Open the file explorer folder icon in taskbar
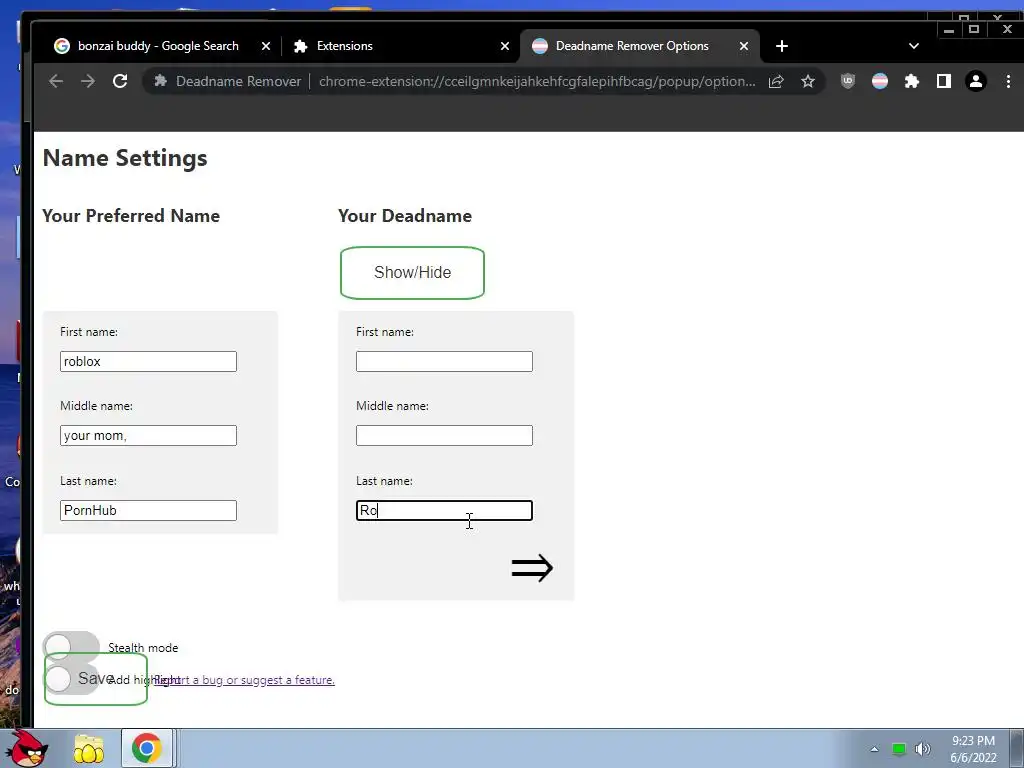Viewport: 1024px width, 768px height. (89, 748)
